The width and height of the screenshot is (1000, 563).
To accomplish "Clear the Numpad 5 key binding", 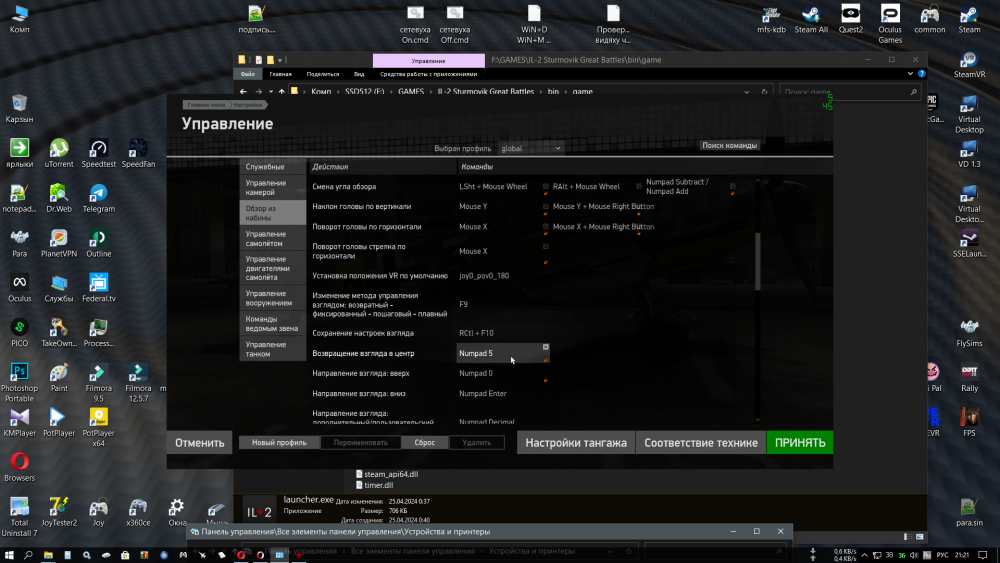I will (x=545, y=347).
